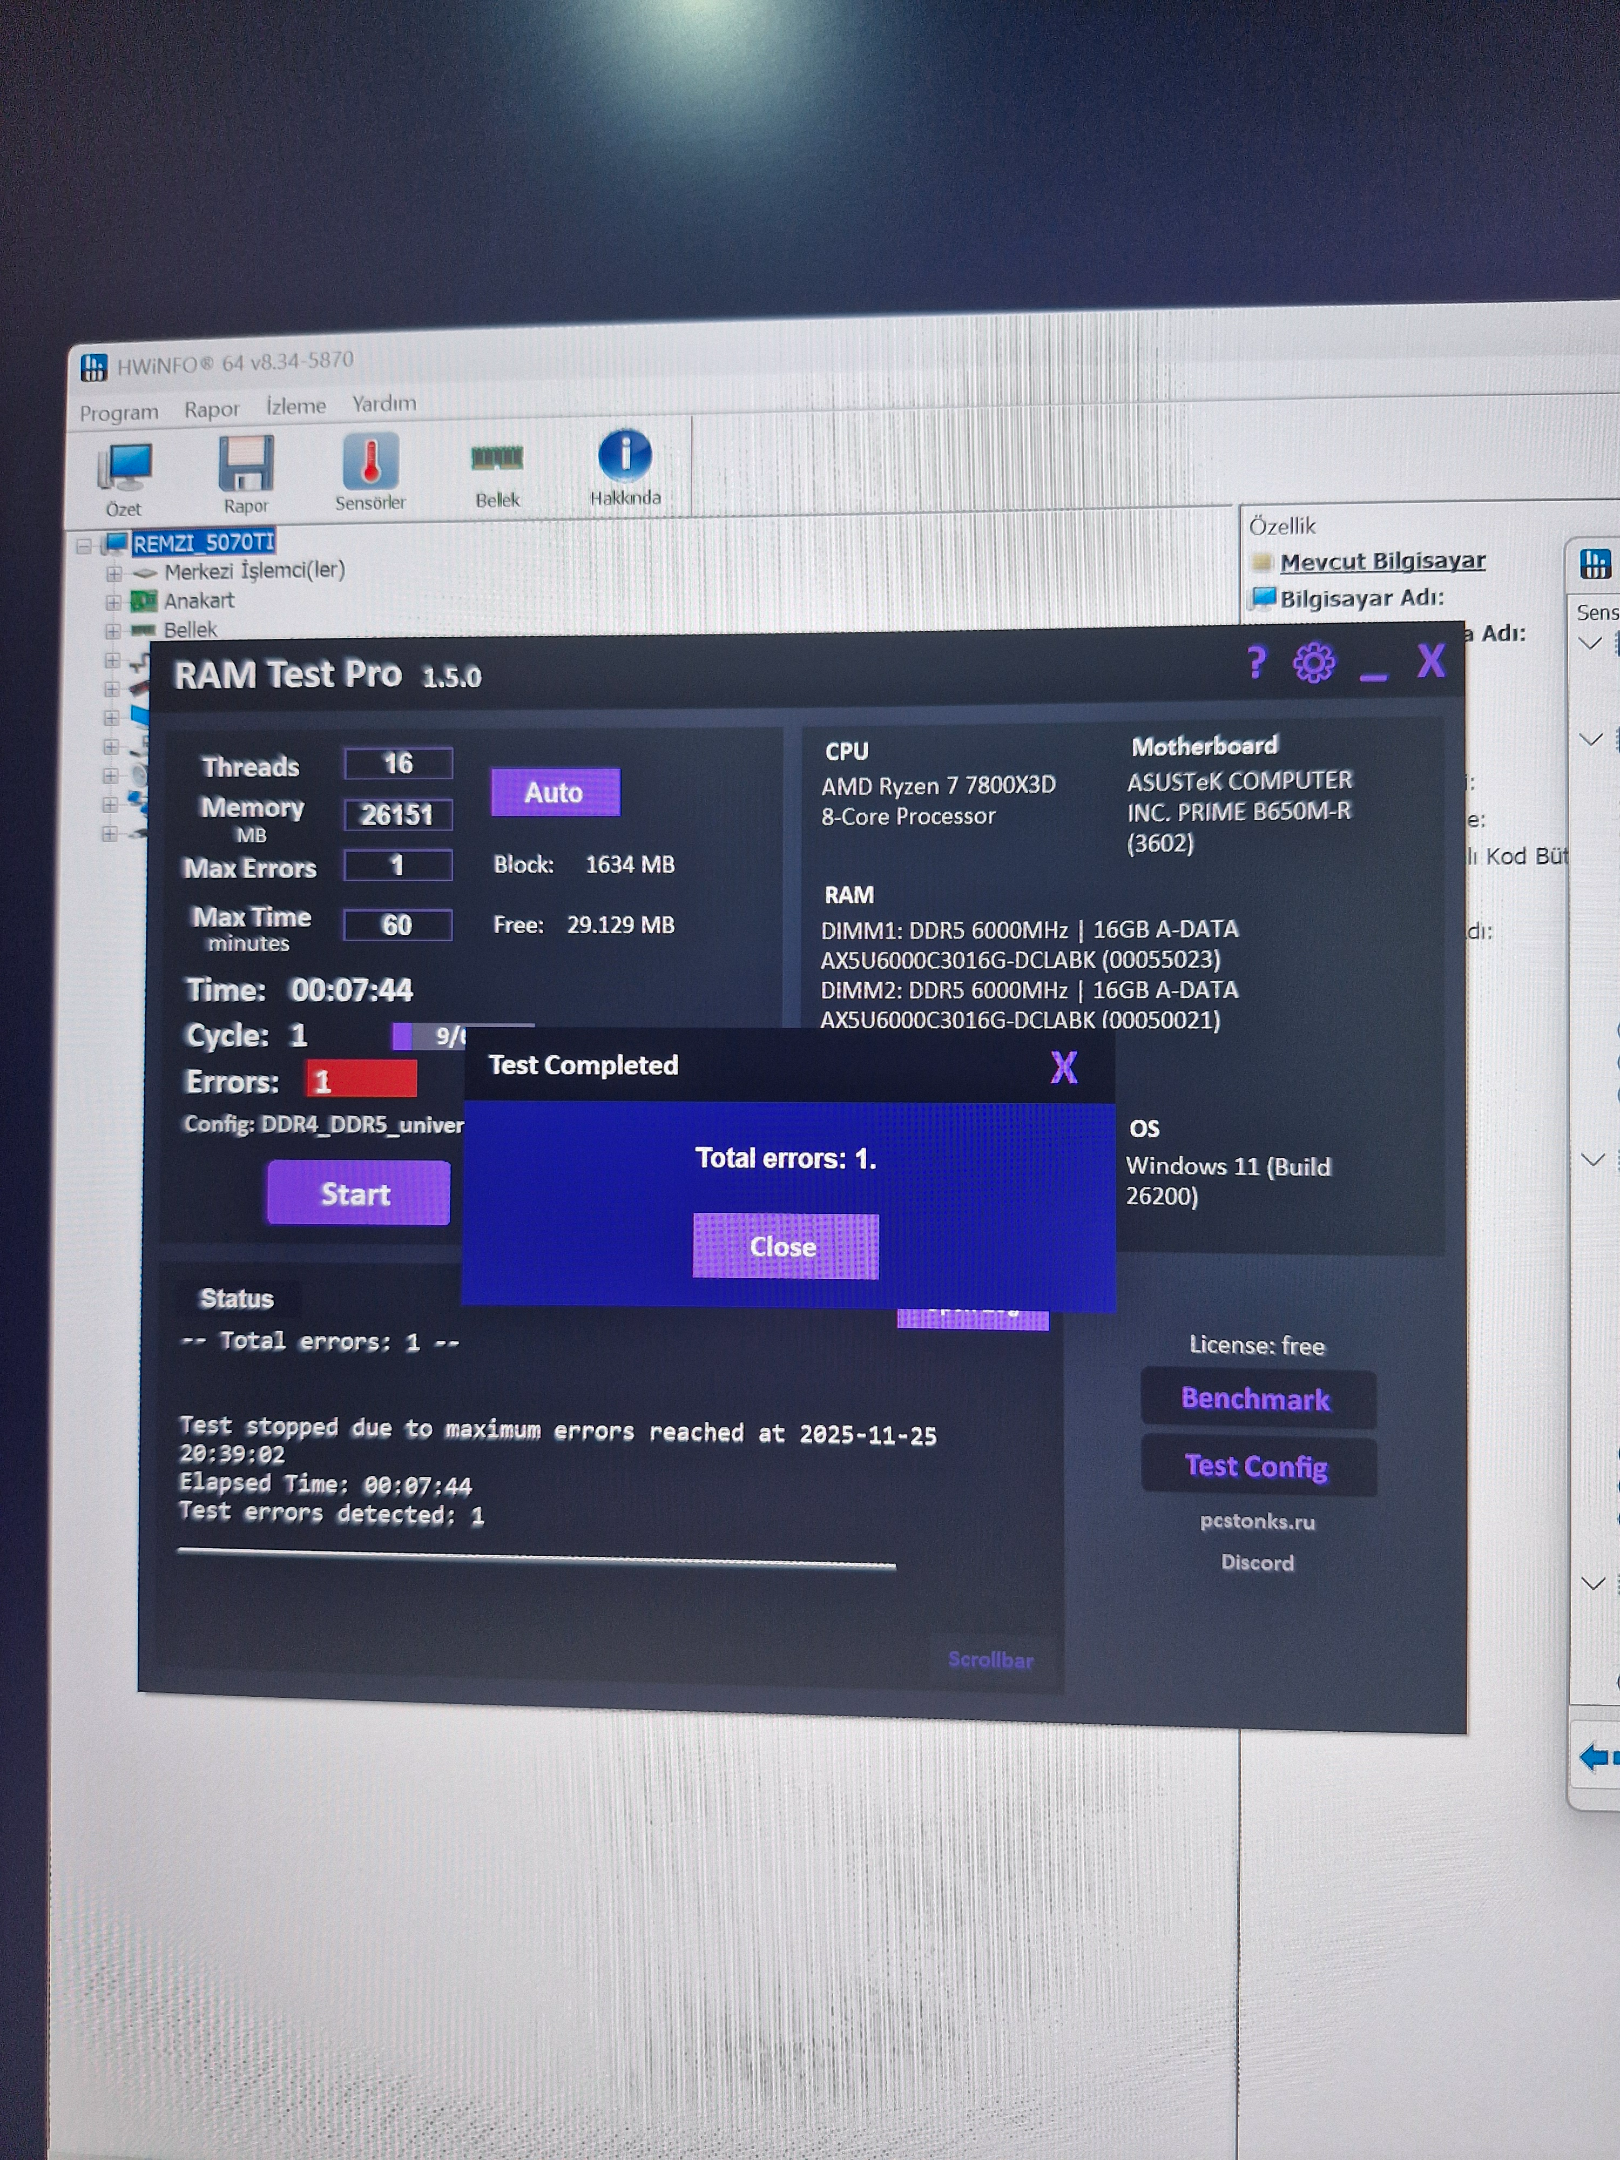Image resolution: width=1620 pixels, height=2160 pixels.
Task: Click the Max Errors input field
Action: tap(398, 865)
